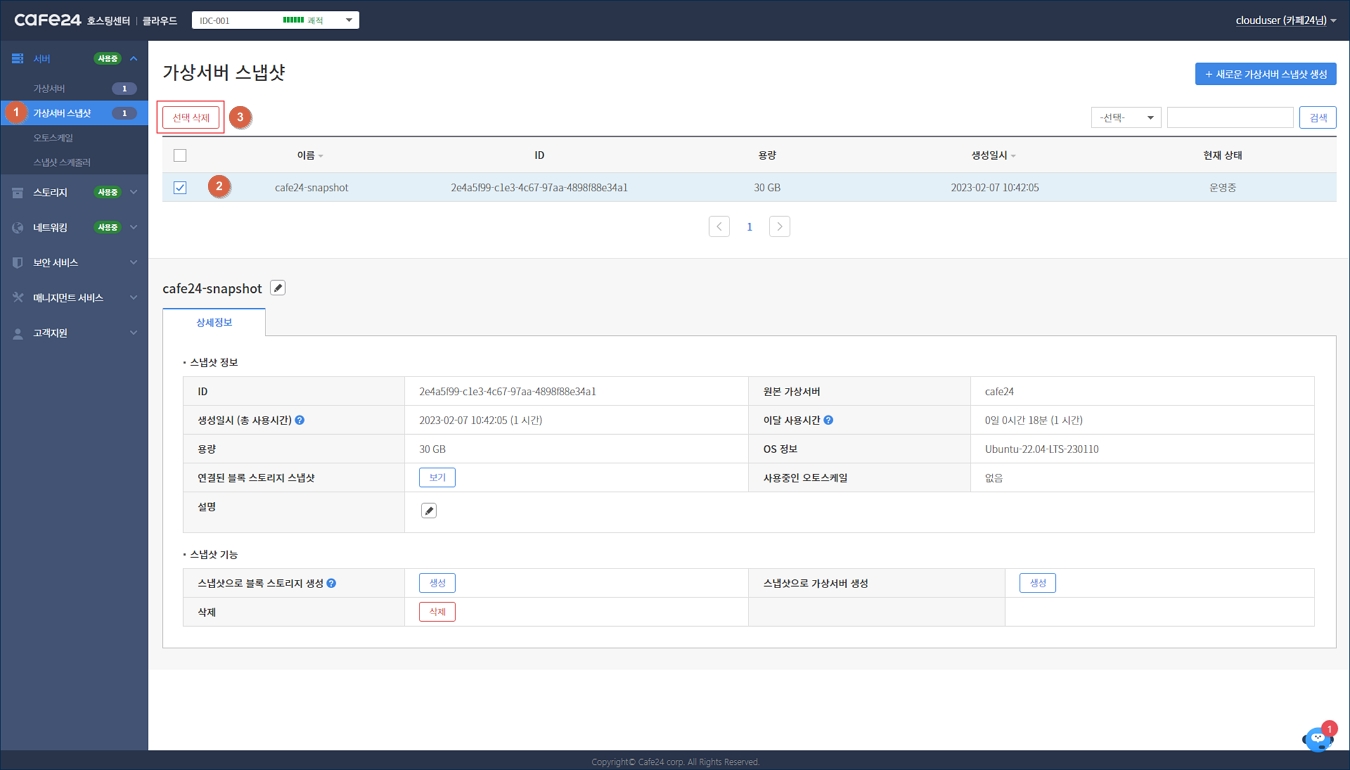The image size is (1350, 770).
Task: Click 새로운 가상서버 스냅샷 생성 button
Action: tap(1265, 74)
